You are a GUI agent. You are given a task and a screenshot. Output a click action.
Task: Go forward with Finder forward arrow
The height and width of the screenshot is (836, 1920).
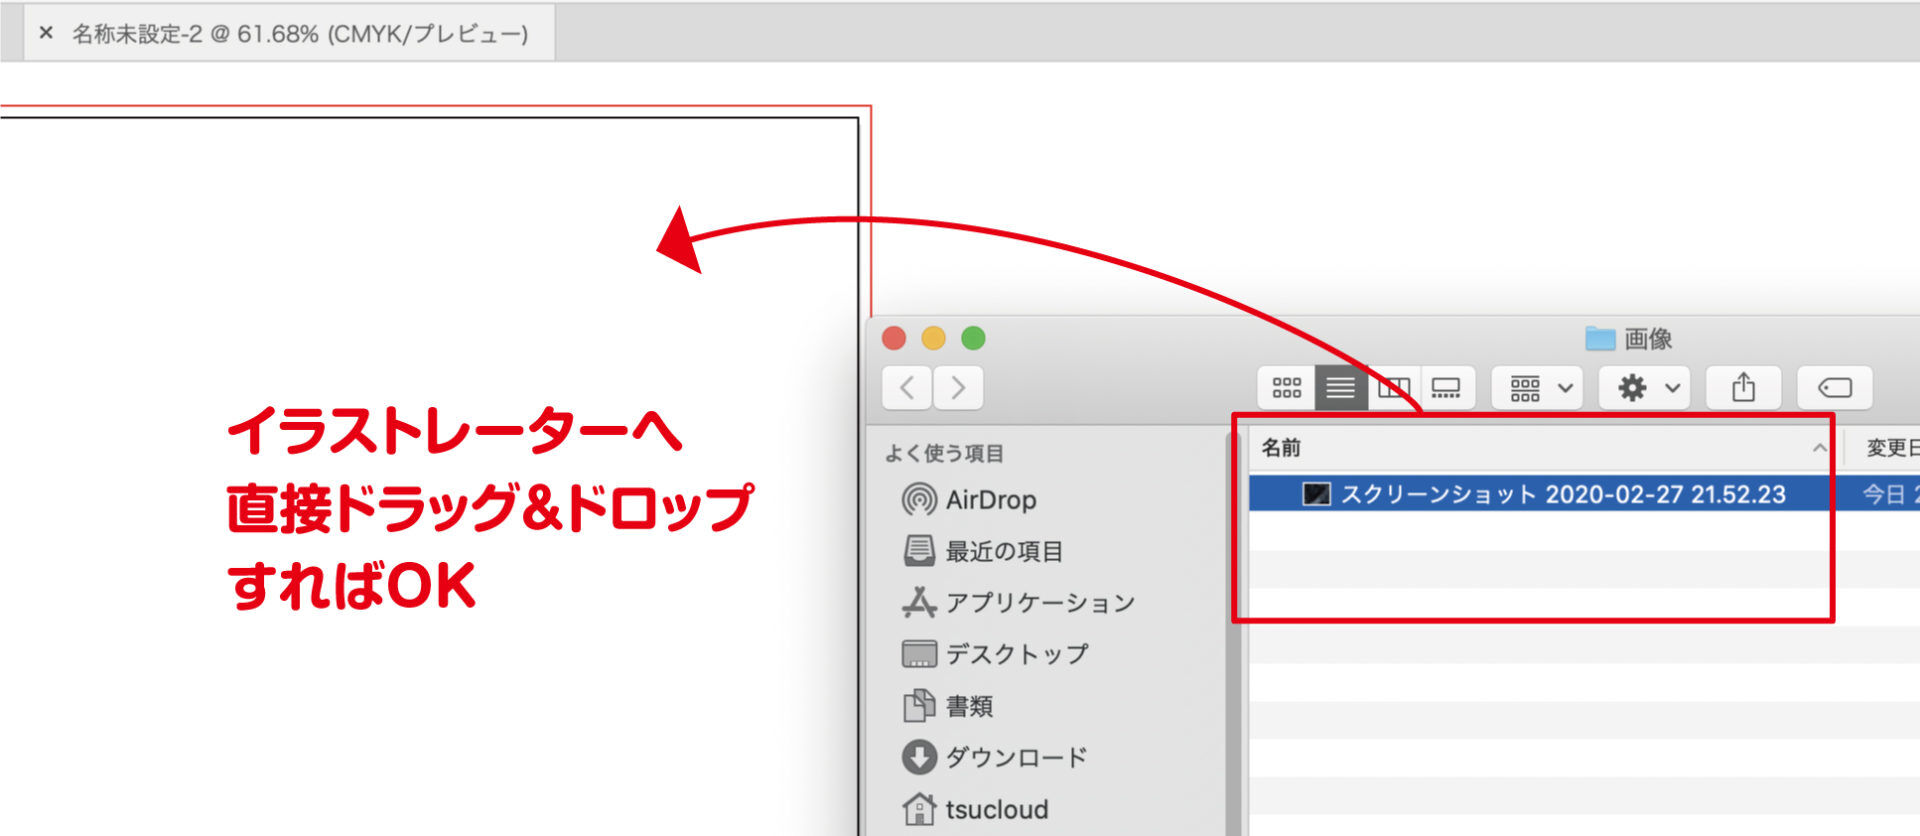pos(958,388)
